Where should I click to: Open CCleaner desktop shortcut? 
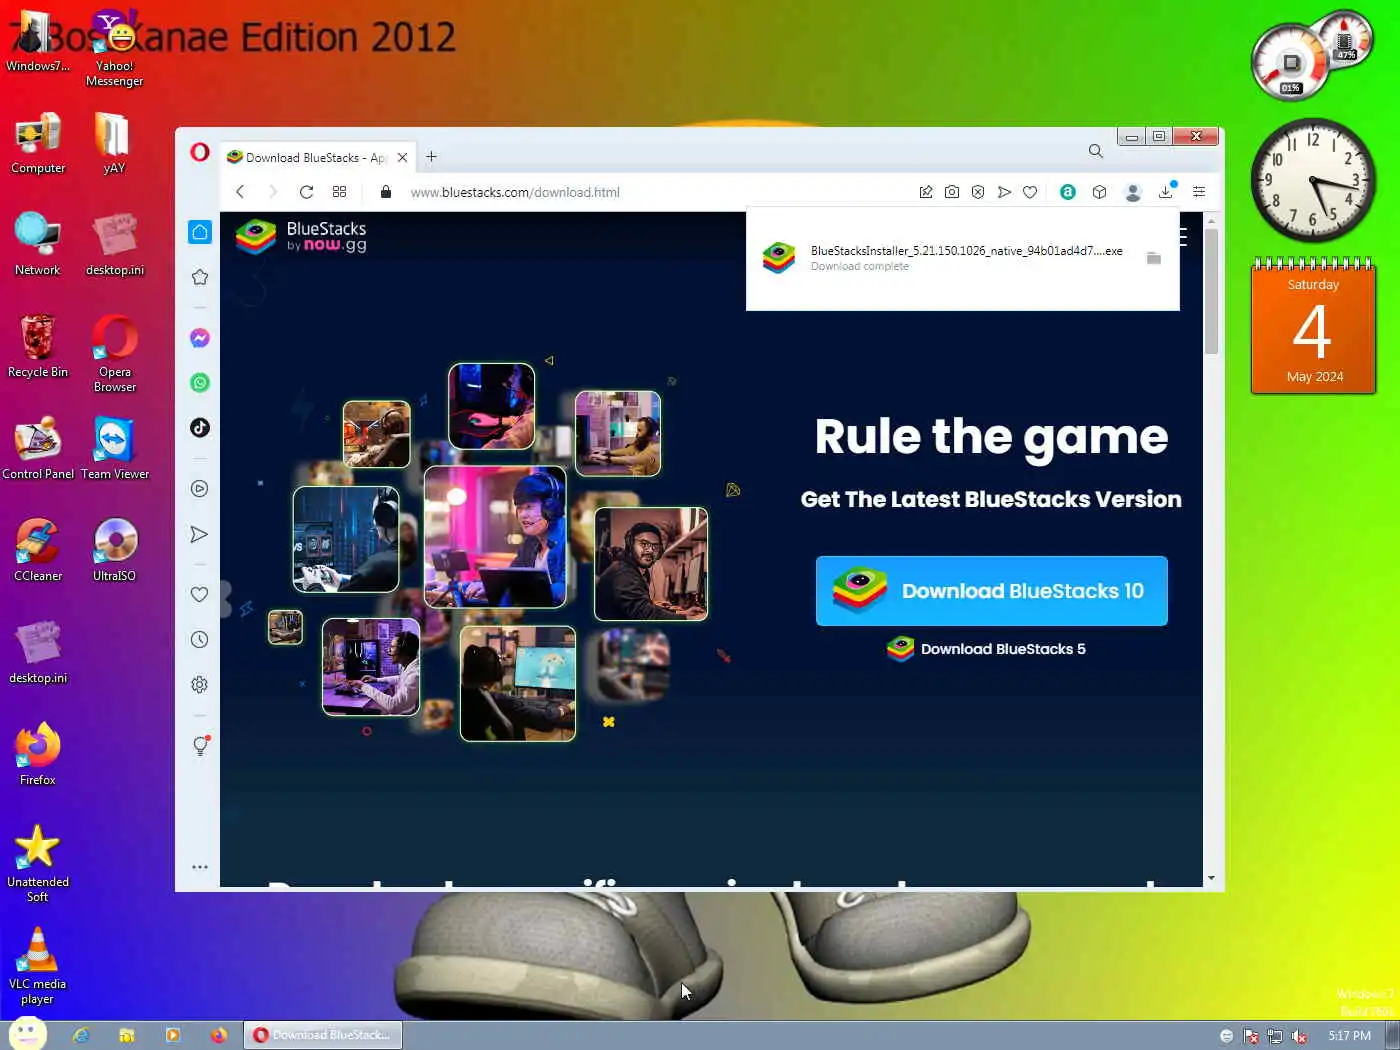point(38,551)
